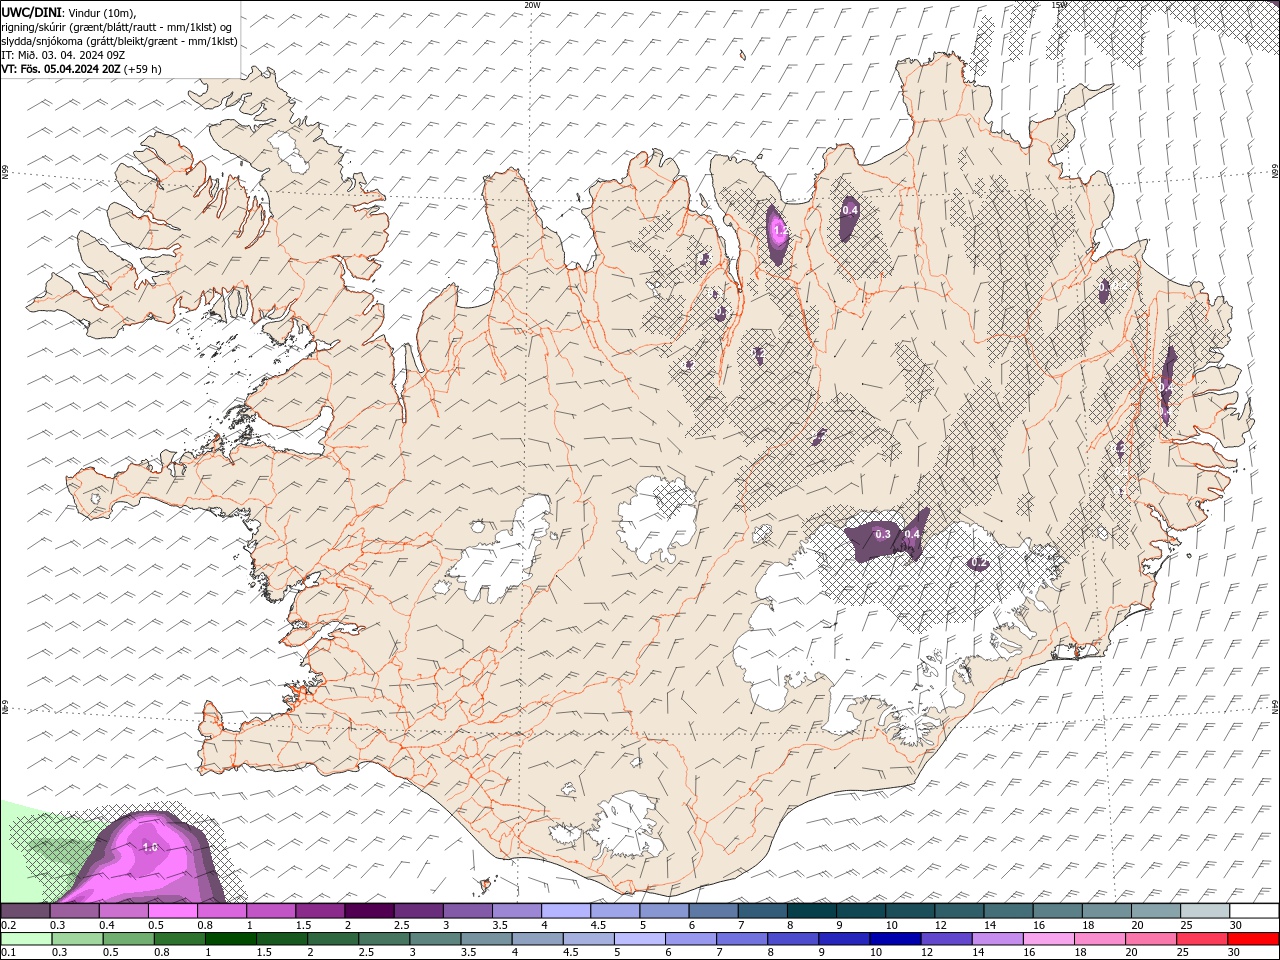
Task: Click the bottom-row swatch labeled 25
Action: point(1203,939)
